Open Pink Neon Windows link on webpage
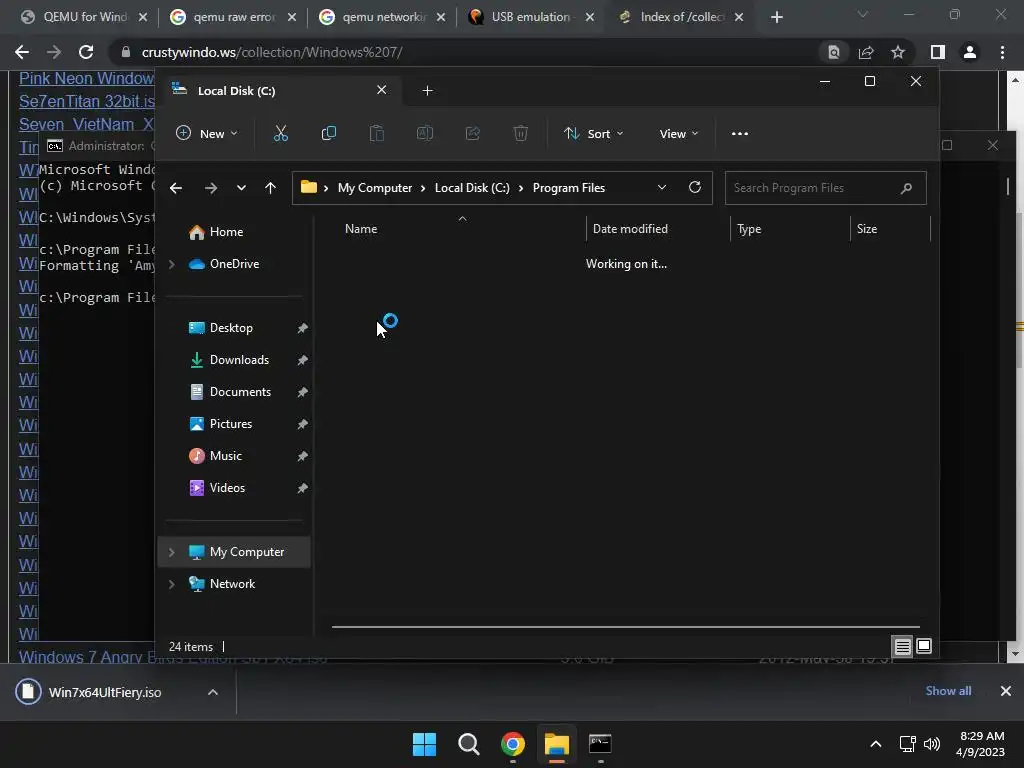 pyautogui.click(x=86, y=78)
